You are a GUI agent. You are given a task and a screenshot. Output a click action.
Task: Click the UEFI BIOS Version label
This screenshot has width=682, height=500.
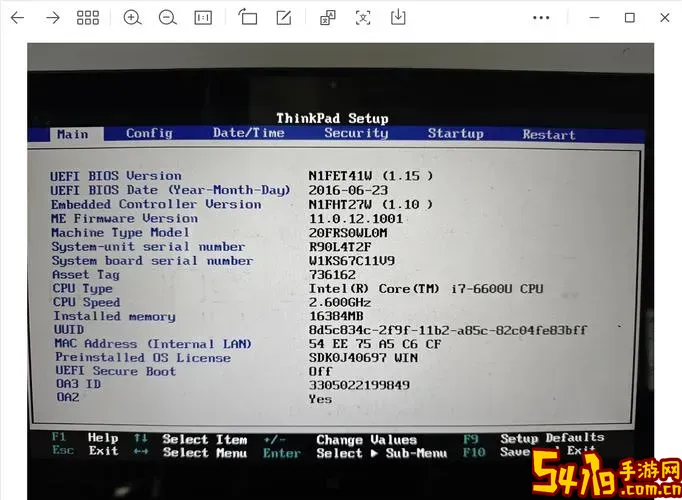click(x=116, y=176)
